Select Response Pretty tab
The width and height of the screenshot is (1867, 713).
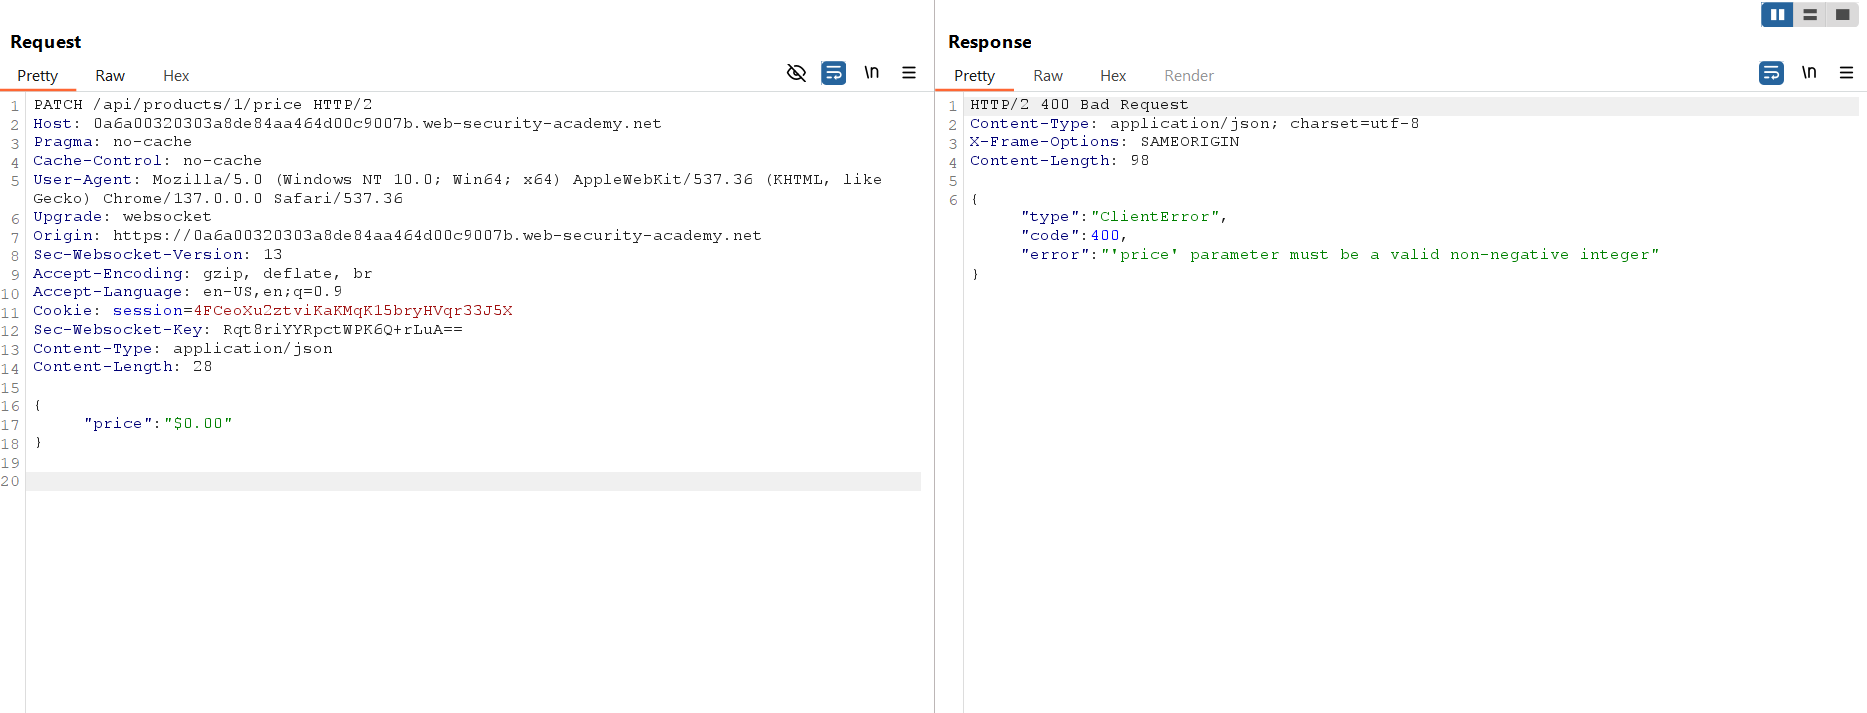pos(974,76)
